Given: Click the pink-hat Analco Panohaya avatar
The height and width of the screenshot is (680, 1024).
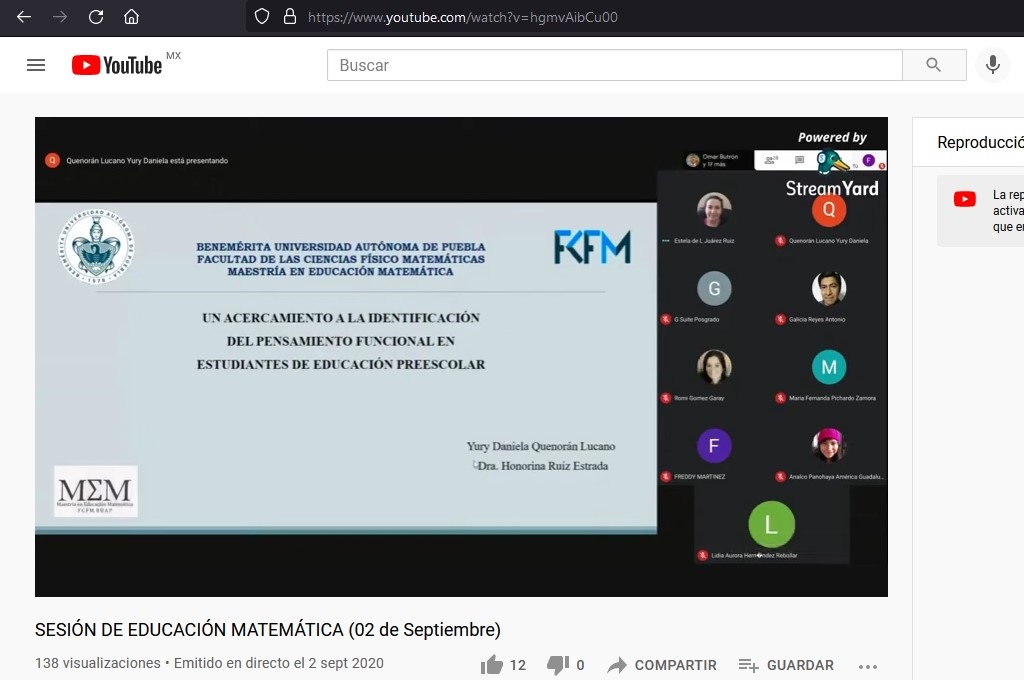Looking at the screenshot, I should tap(829, 445).
